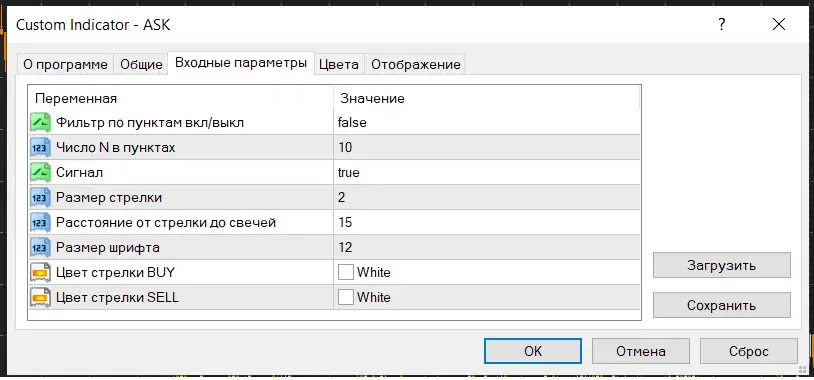Select the Размер шрифта row label
Screen dimensions: 814x380
point(107,248)
